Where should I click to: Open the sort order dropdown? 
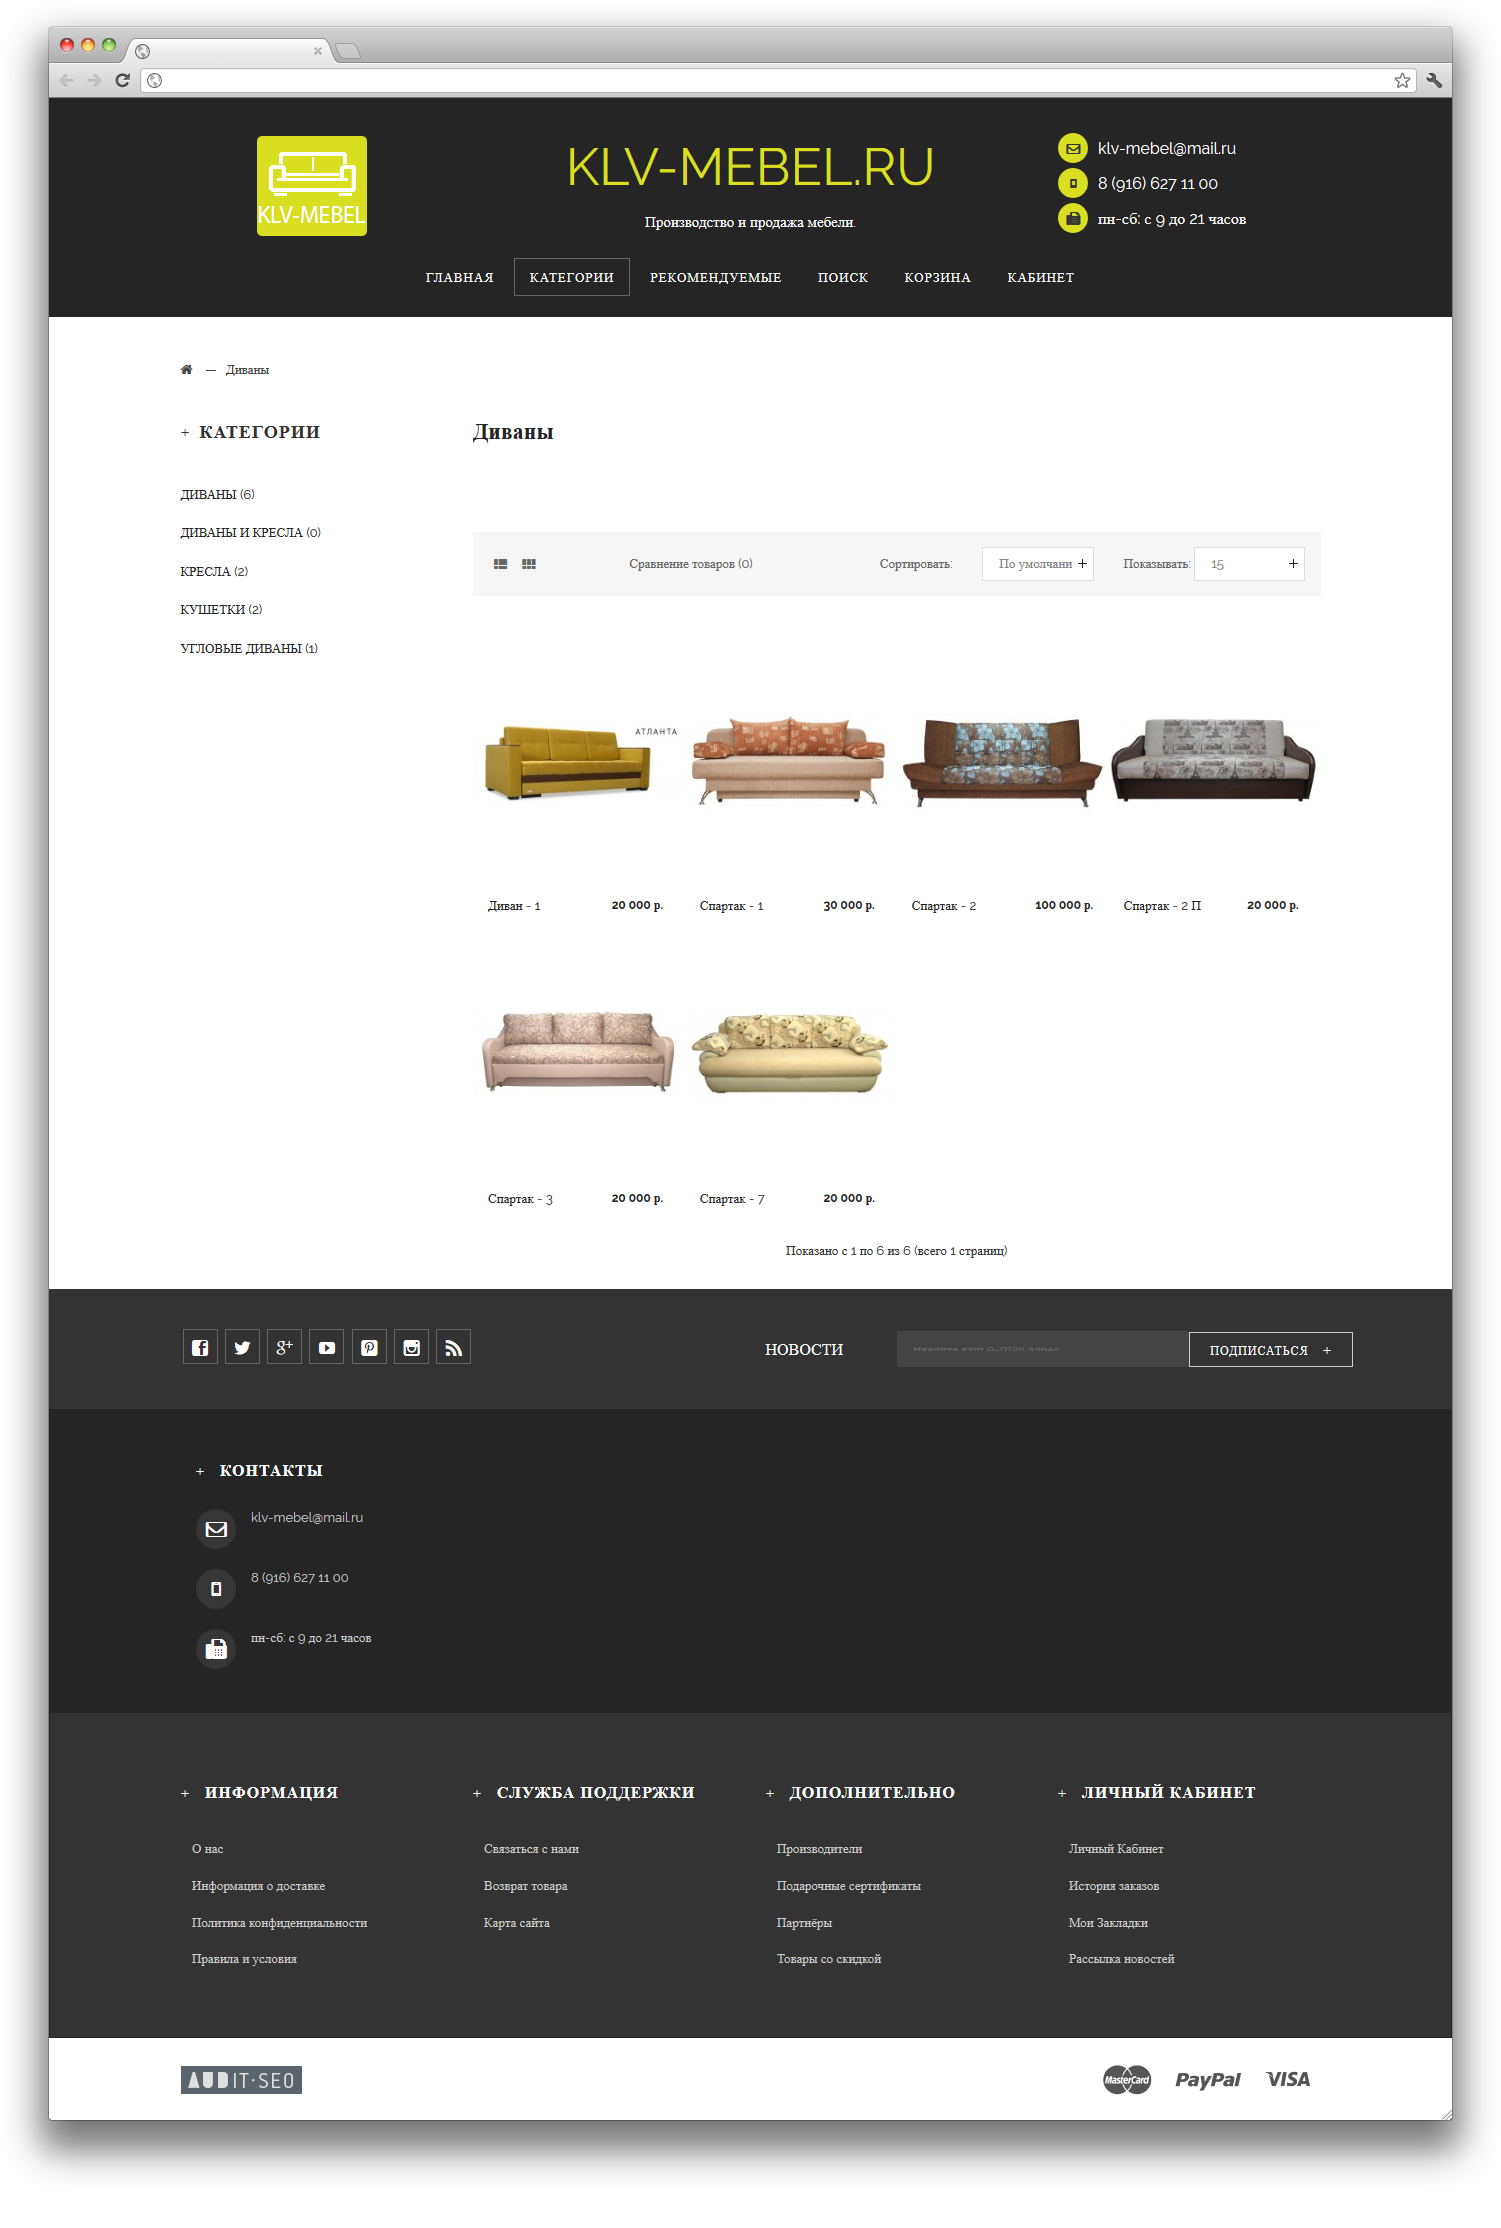pos(1037,564)
